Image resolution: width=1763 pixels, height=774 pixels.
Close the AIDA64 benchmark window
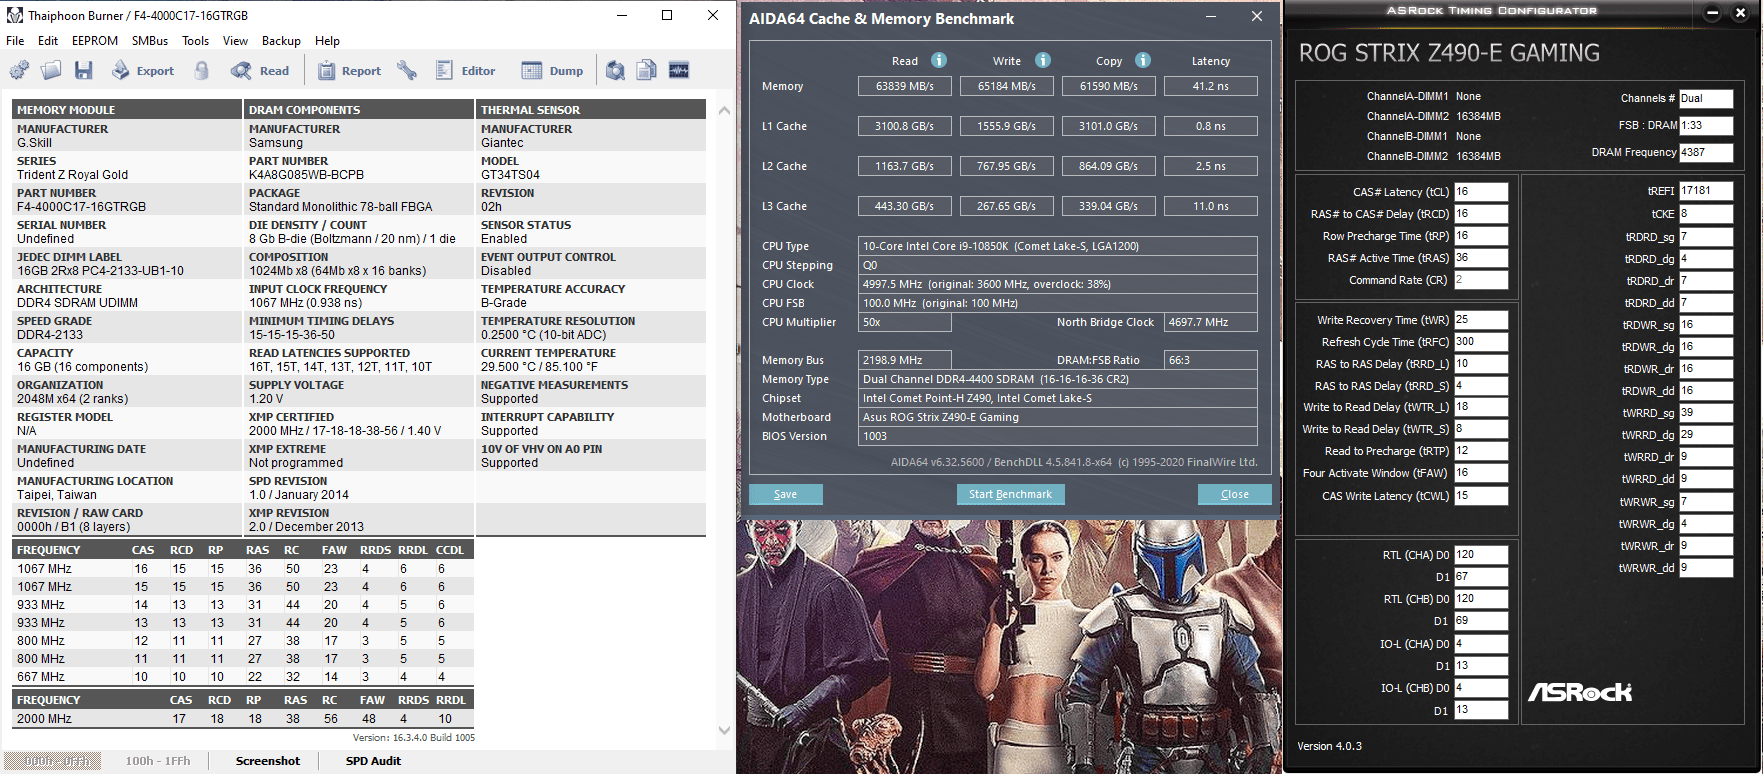pos(1257,16)
